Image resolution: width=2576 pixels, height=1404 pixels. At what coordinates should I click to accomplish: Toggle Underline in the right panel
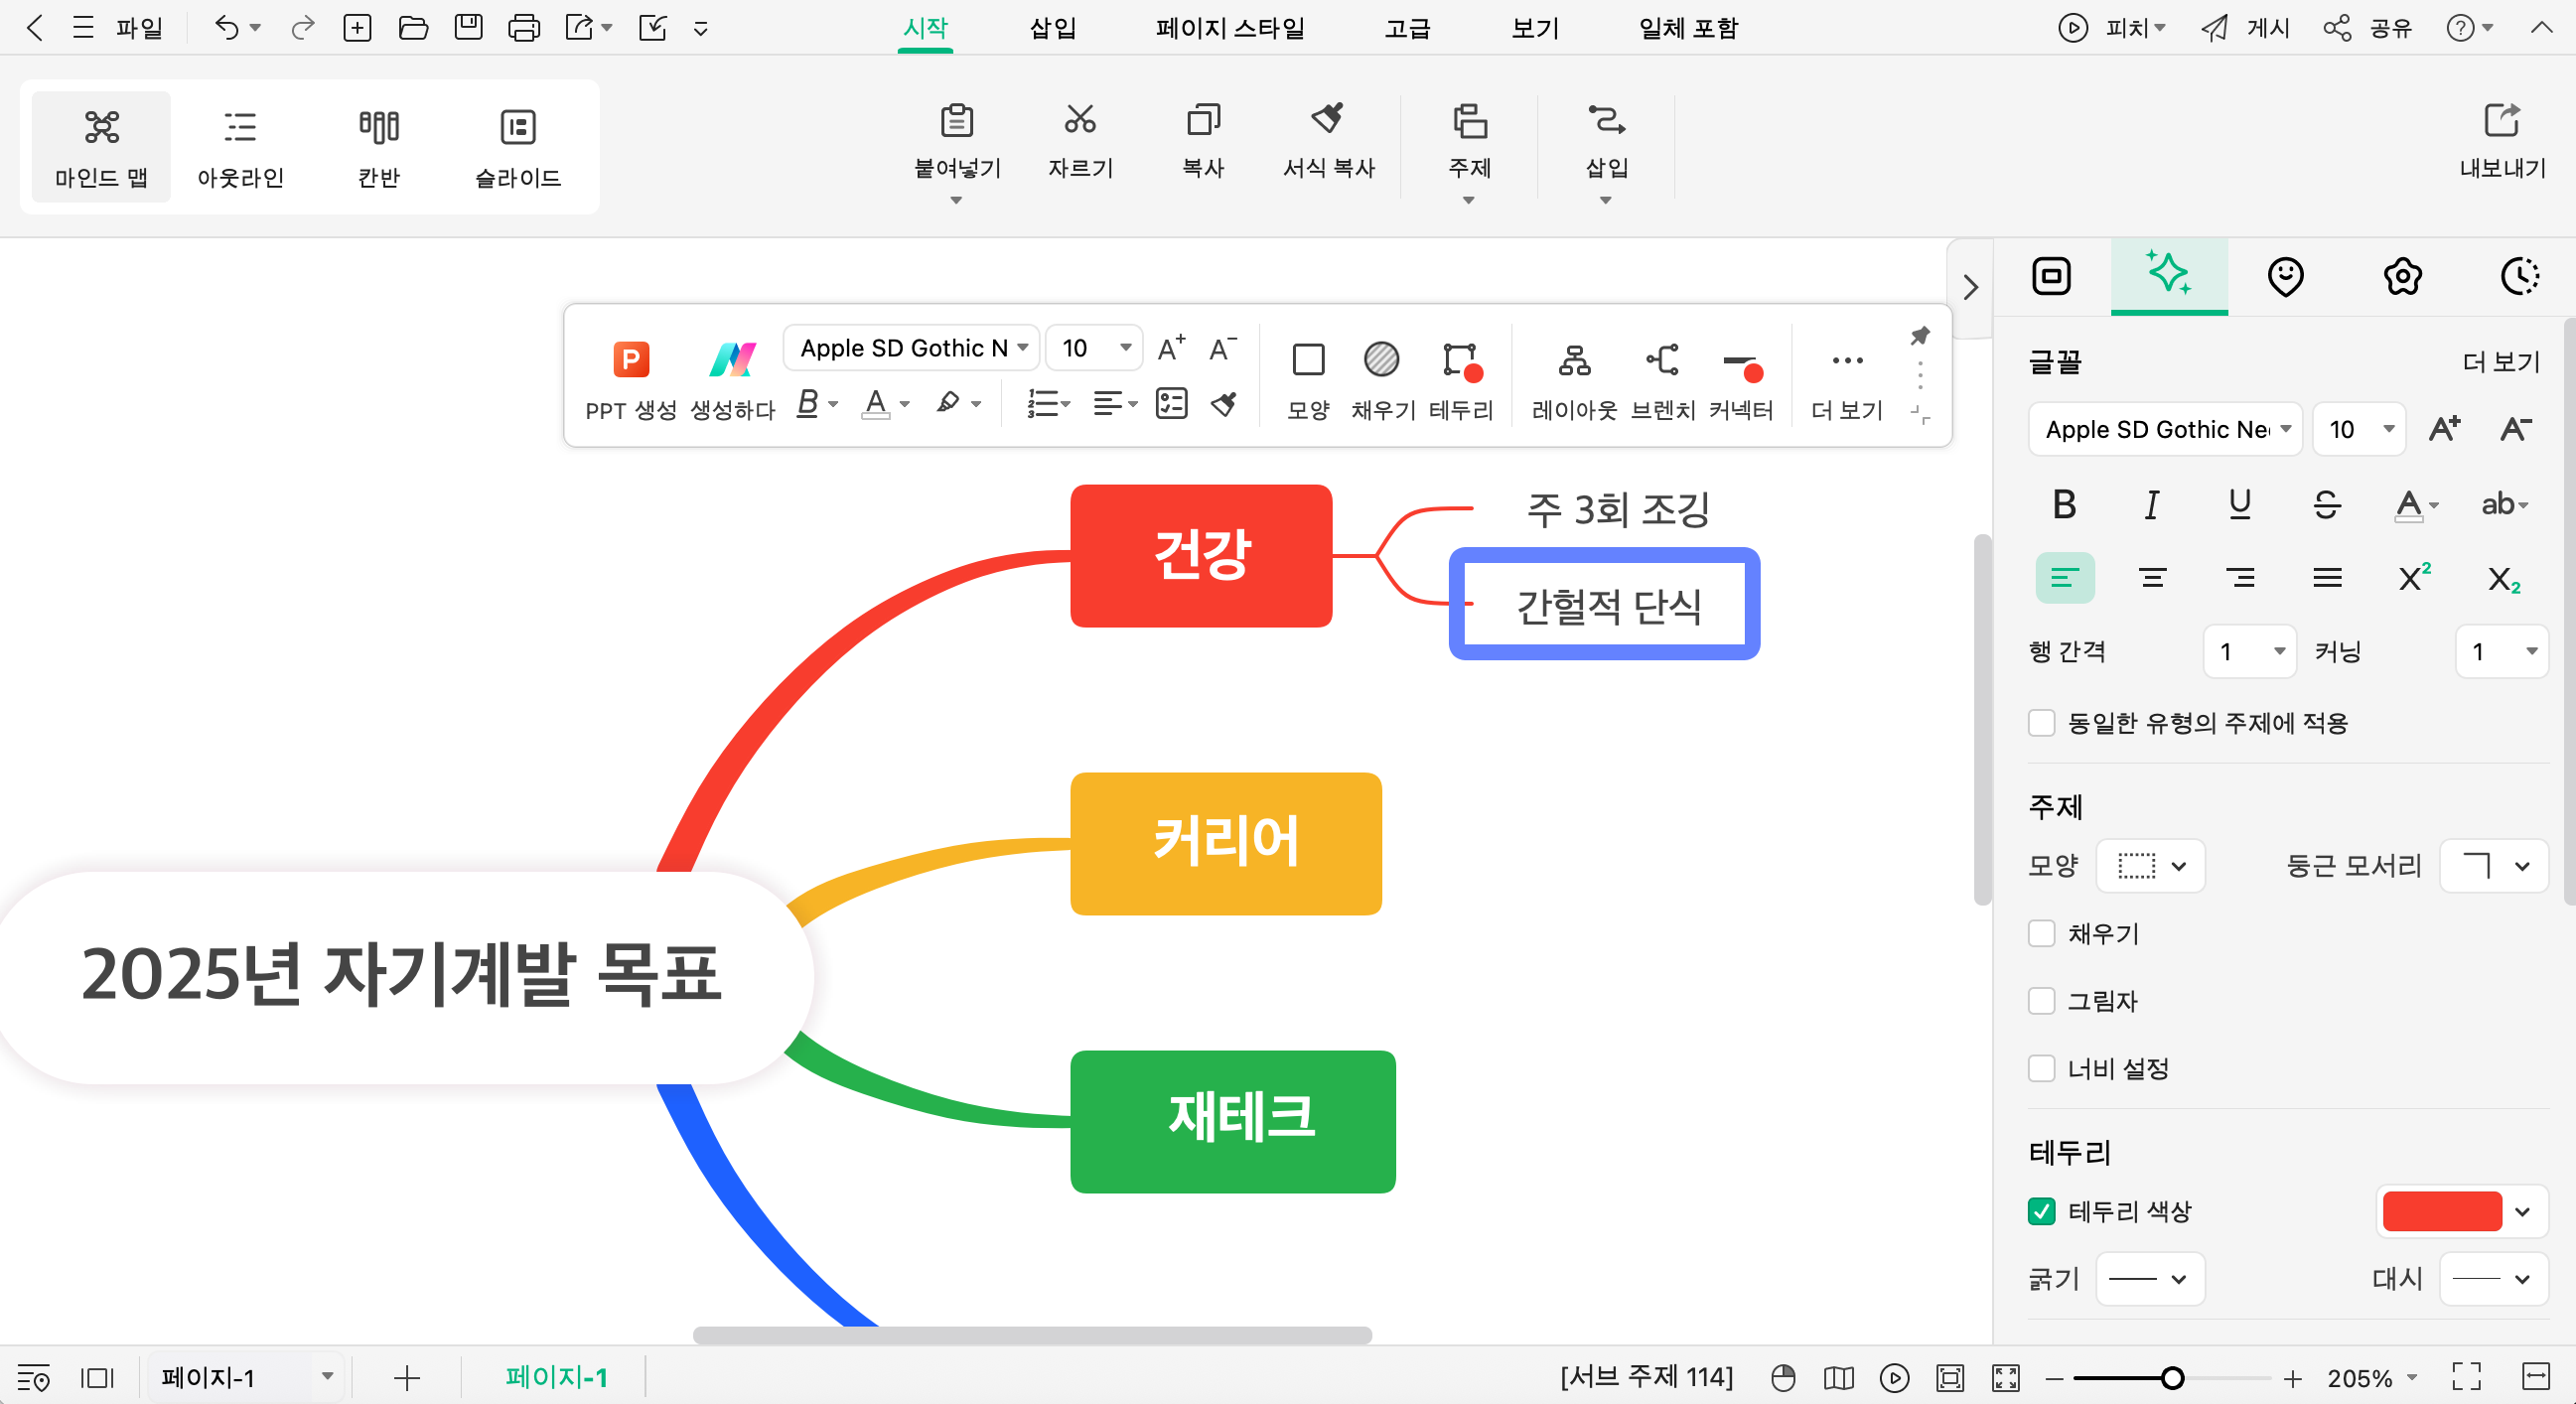(x=2240, y=504)
